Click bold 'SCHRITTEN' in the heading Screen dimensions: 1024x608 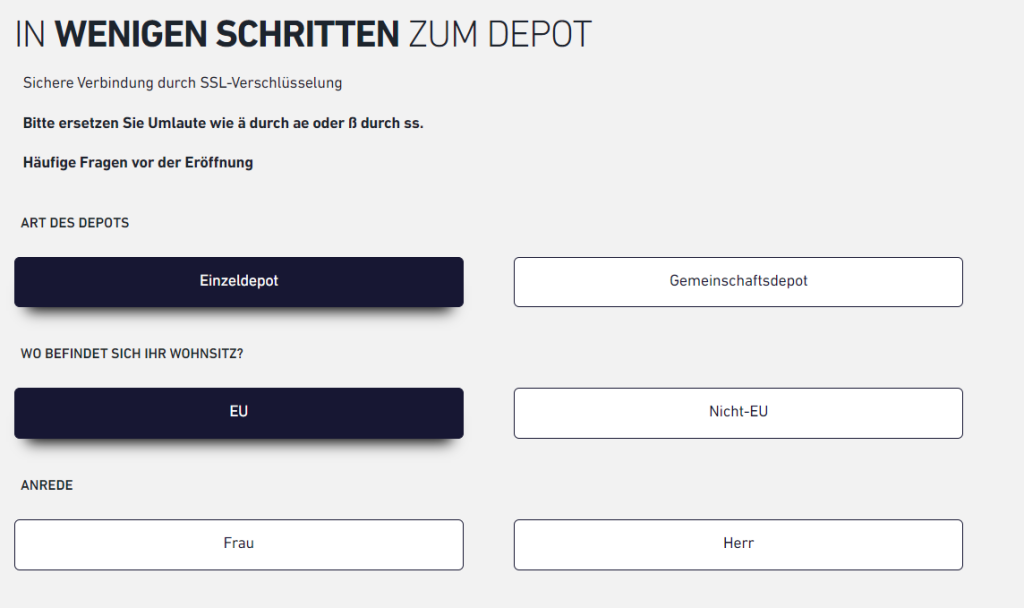click(304, 35)
